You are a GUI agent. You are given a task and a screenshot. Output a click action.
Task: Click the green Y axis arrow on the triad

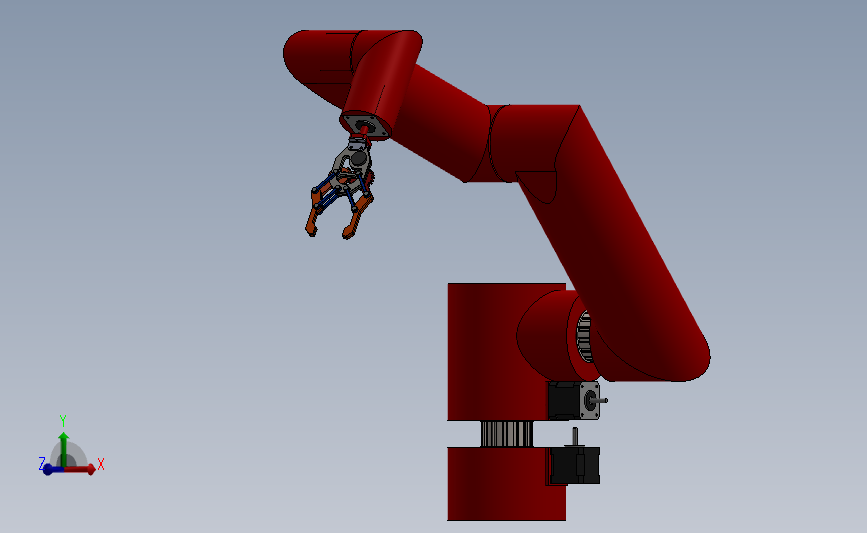(64, 449)
